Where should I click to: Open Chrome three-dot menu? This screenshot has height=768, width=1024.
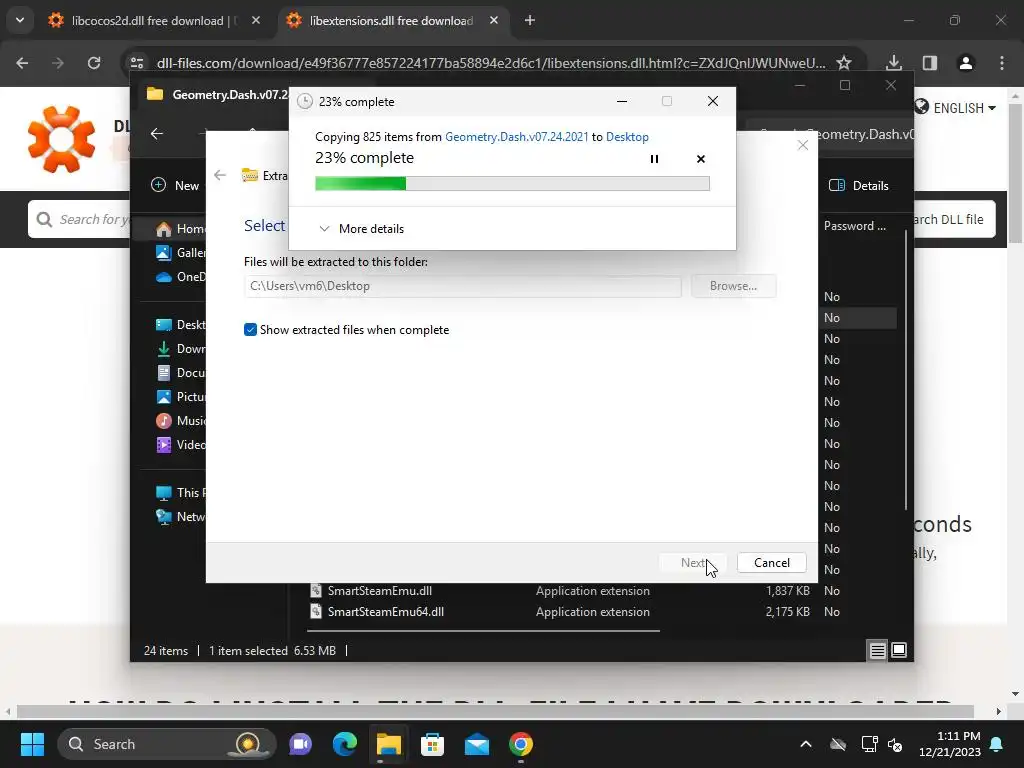(x=1002, y=63)
